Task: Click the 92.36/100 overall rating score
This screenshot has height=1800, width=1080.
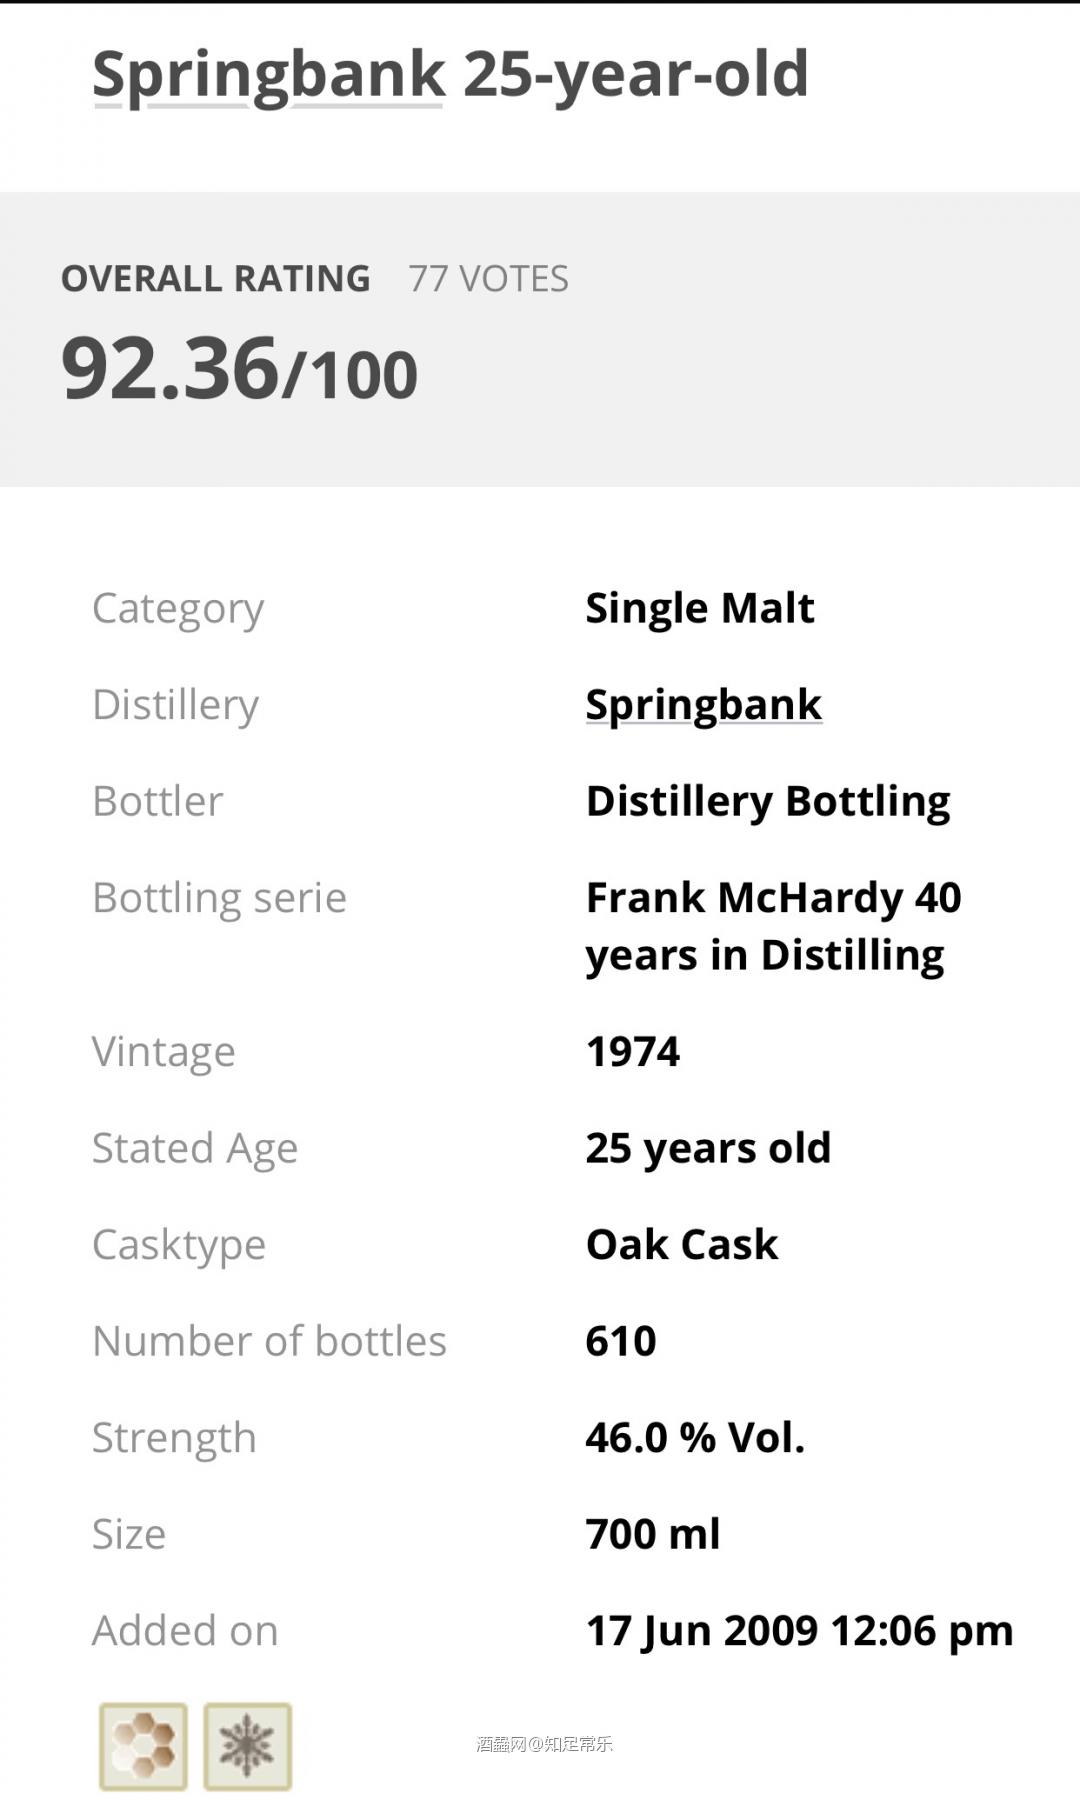Action: click(239, 368)
